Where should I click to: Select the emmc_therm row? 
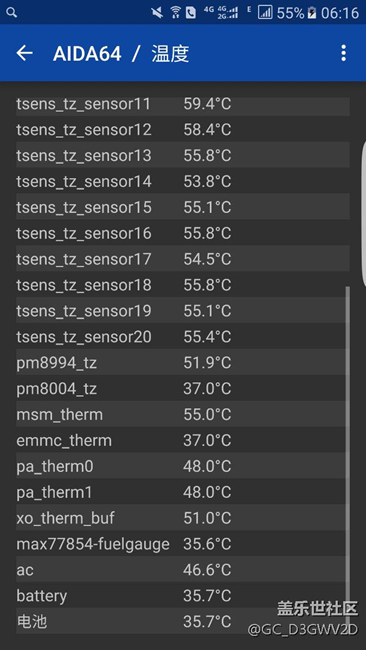tap(183, 440)
